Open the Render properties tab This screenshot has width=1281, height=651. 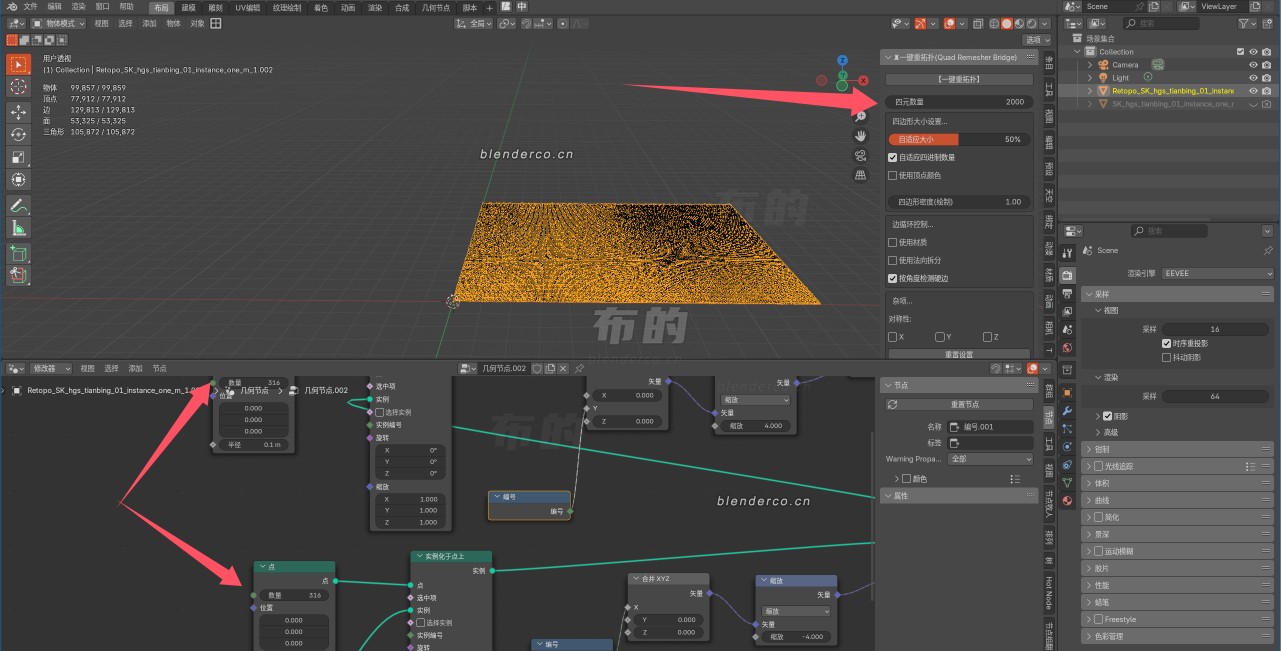point(1067,275)
